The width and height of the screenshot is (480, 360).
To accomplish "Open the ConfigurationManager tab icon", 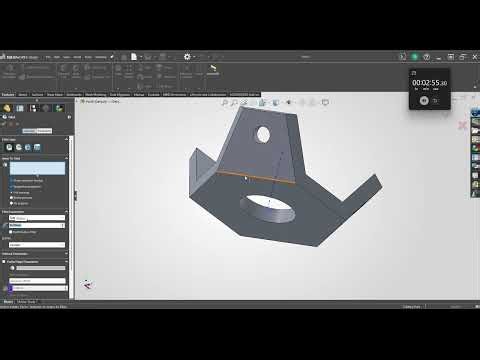I will (x=33, y=108).
